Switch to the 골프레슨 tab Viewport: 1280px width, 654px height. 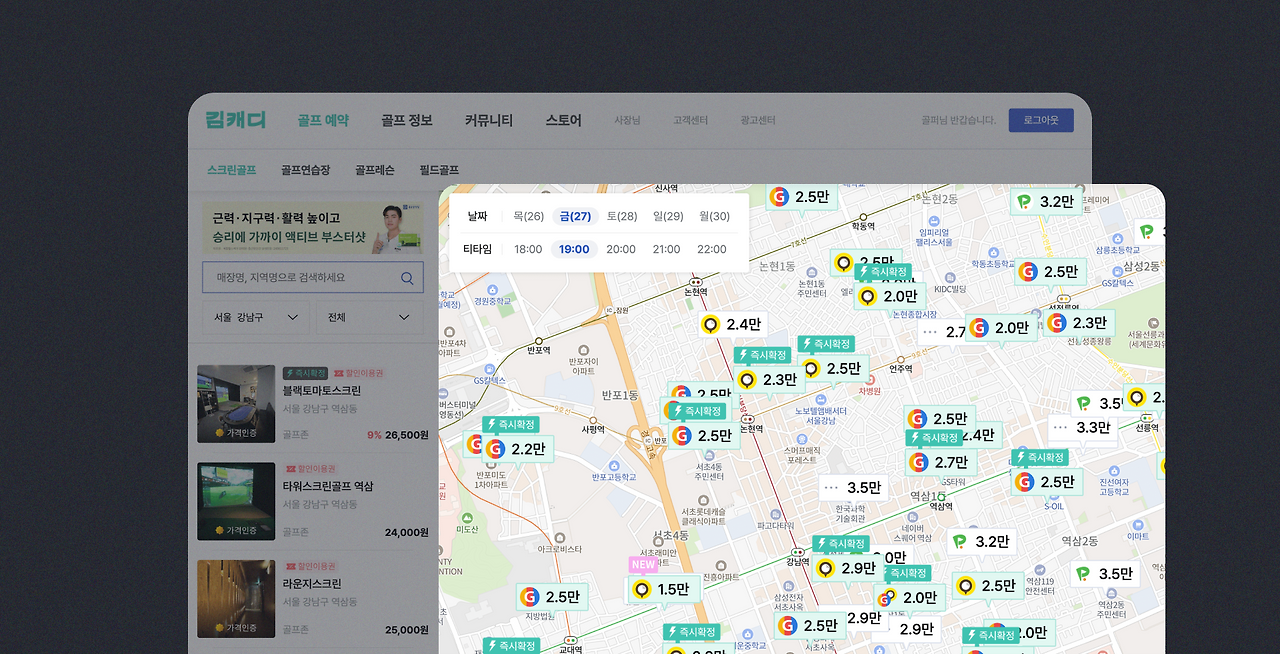tap(375, 170)
